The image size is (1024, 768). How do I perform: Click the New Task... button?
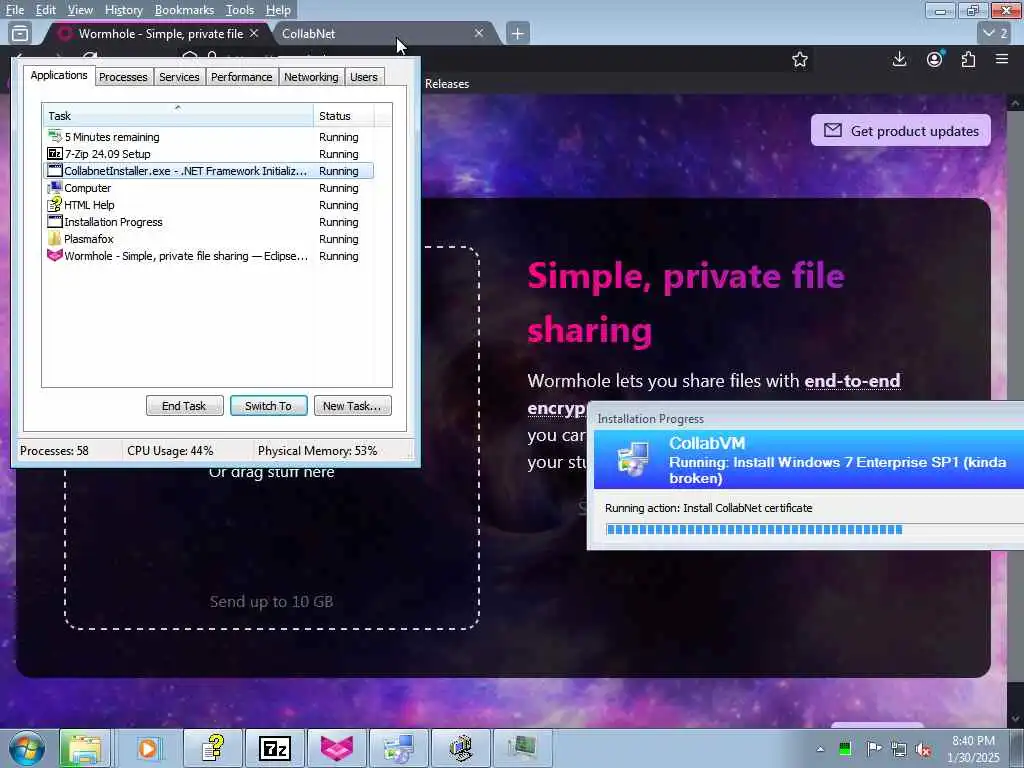[x=352, y=406]
